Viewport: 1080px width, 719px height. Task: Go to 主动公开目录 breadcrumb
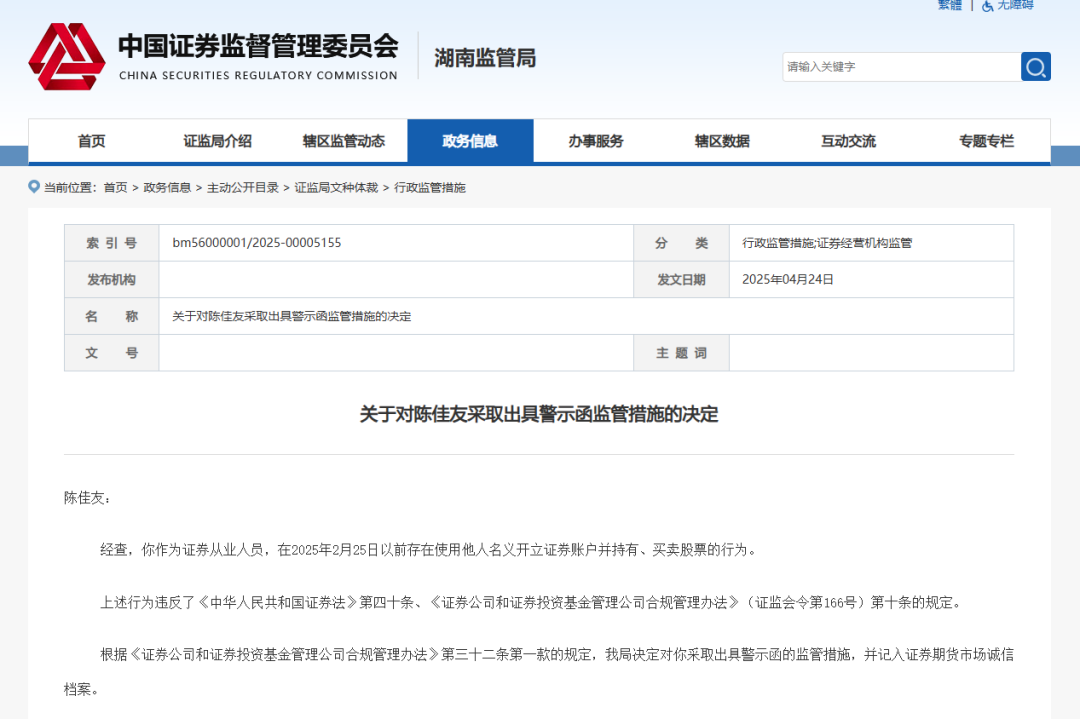(243, 188)
